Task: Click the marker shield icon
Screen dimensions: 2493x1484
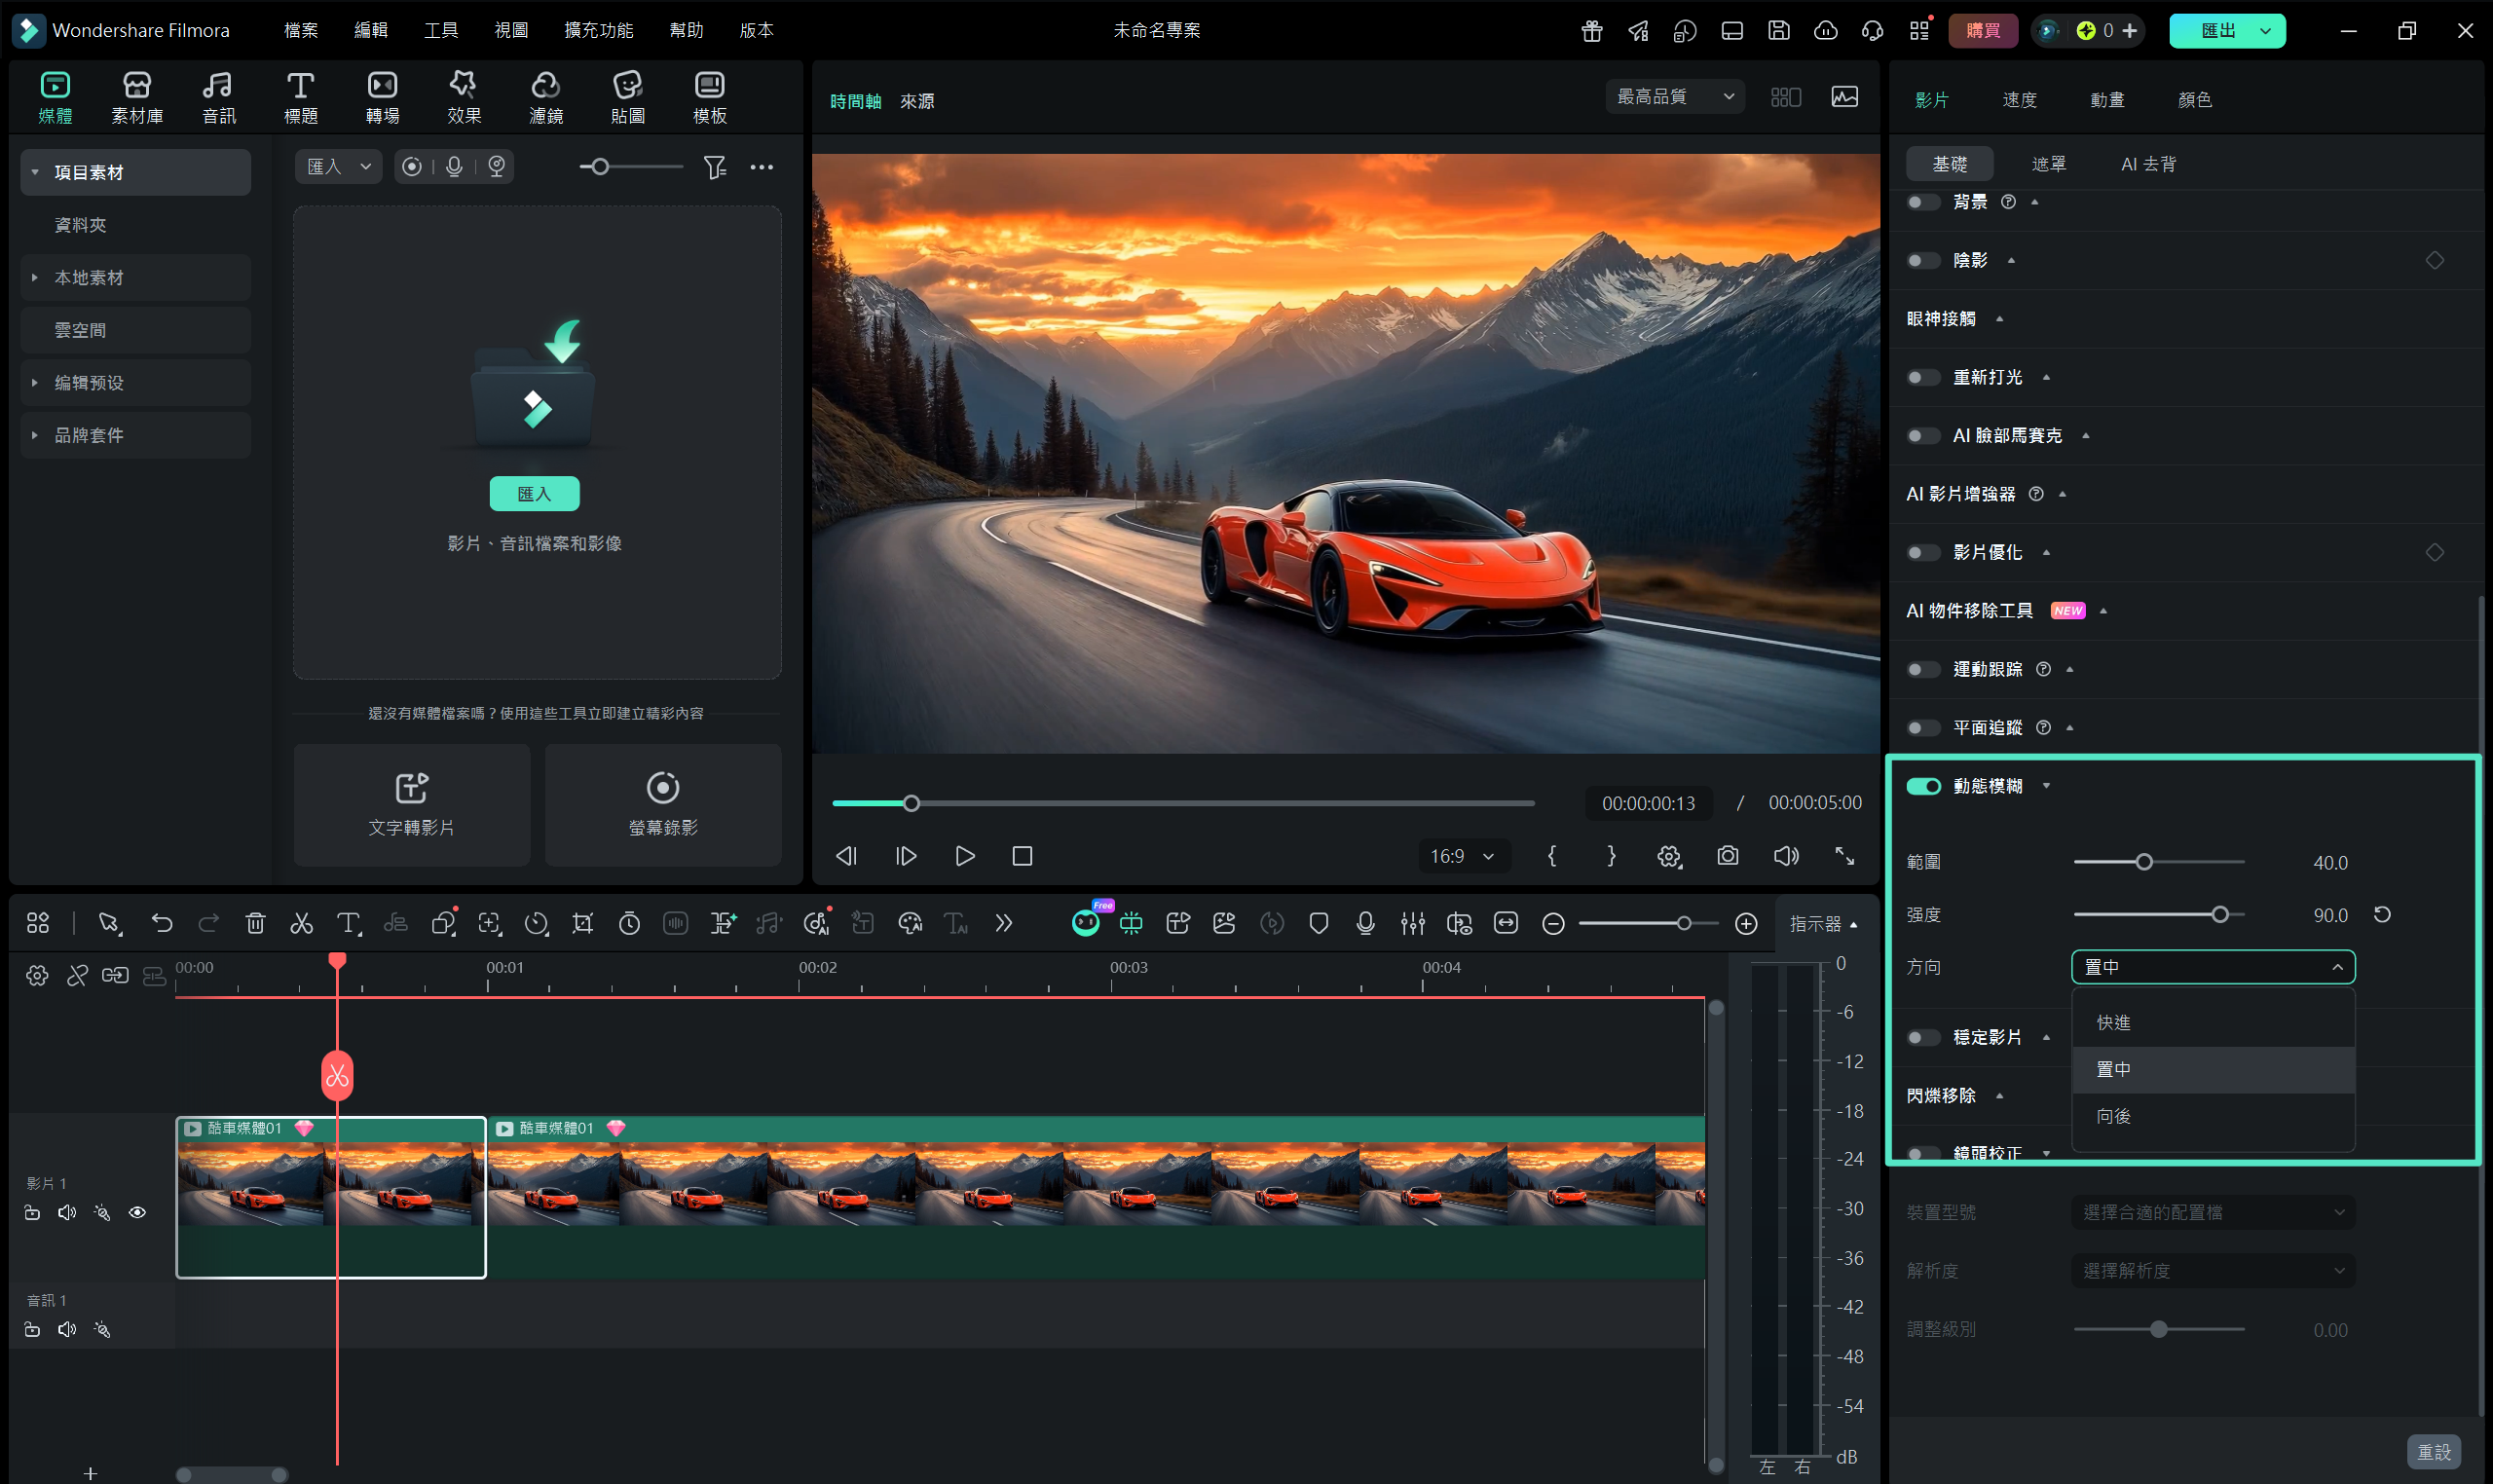Action: pos(1319,923)
